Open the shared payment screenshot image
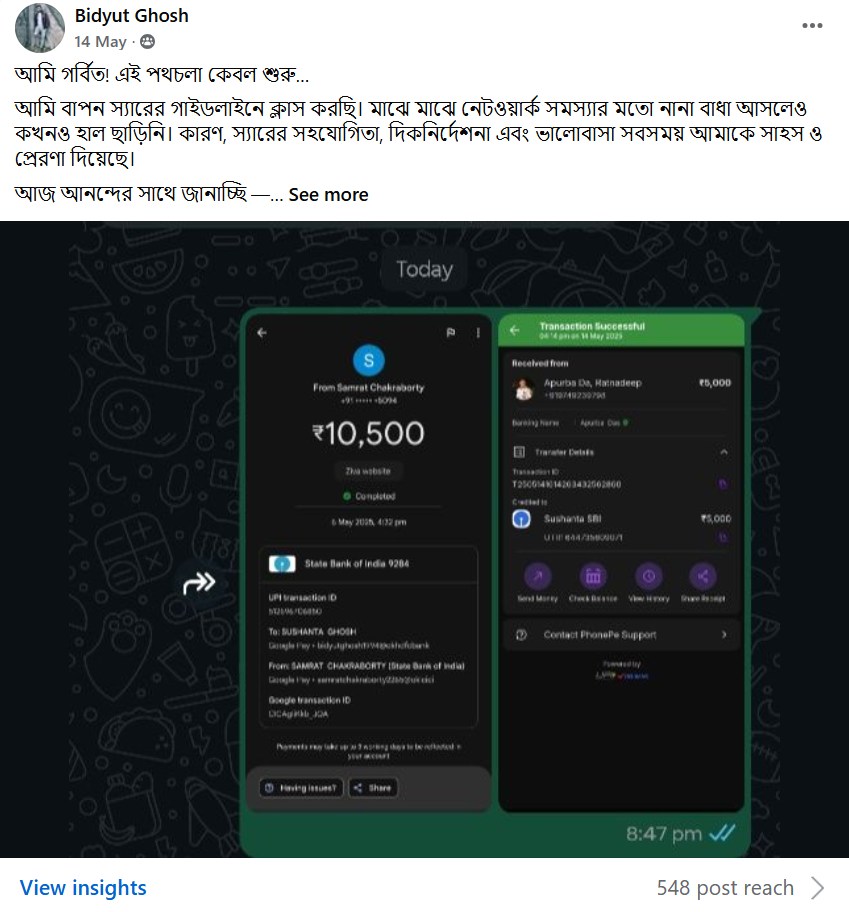The height and width of the screenshot is (912, 849). click(x=424, y=539)
